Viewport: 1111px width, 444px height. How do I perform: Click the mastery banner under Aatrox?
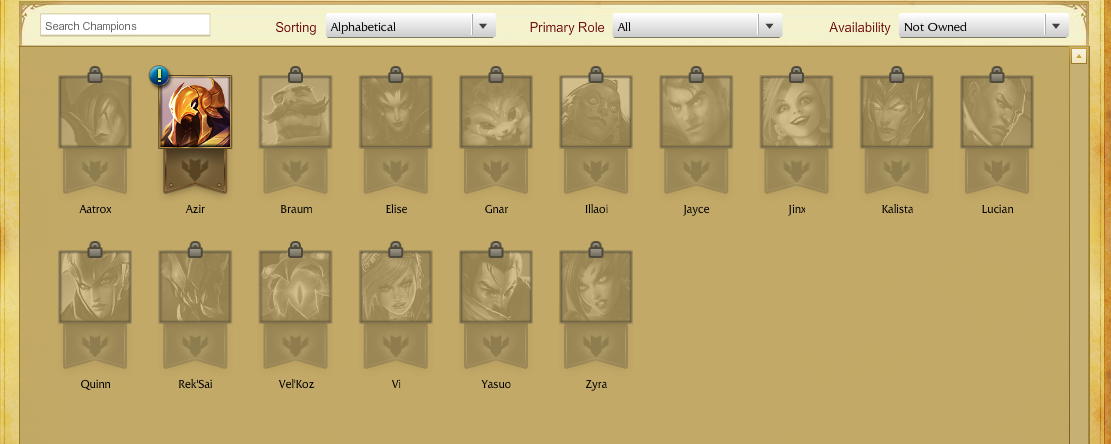(x=95, y=171)
